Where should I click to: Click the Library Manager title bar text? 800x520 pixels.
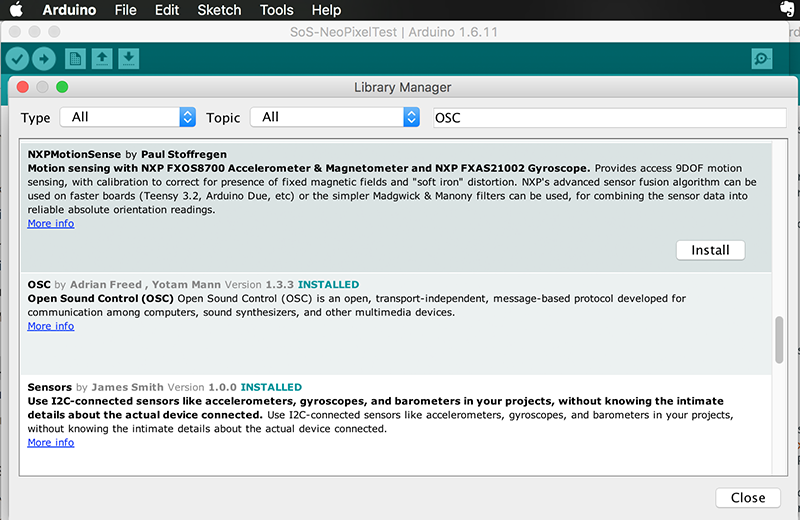pyautogui.click(x=403, y=87)
